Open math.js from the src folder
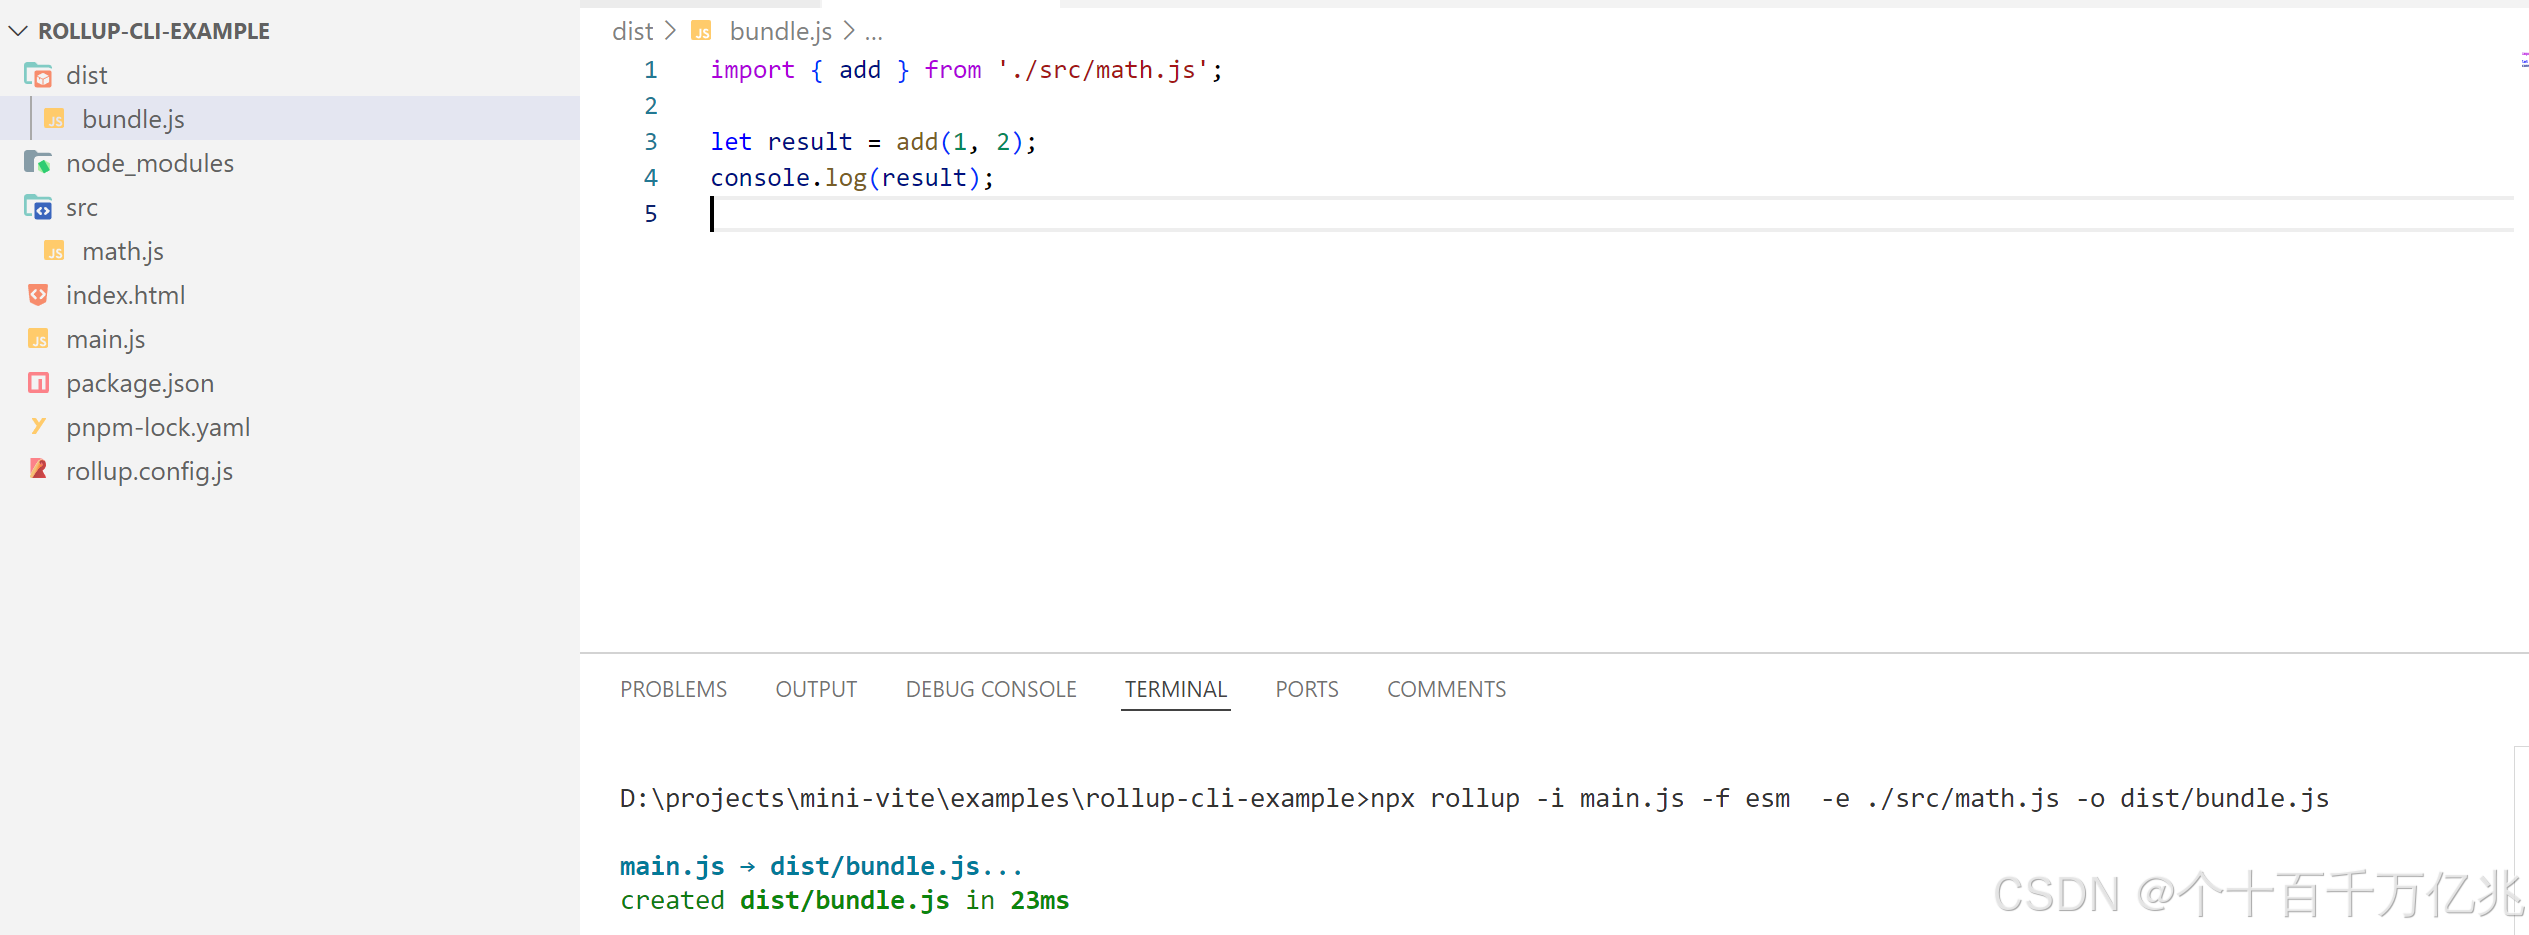 (x=123, y=251)
